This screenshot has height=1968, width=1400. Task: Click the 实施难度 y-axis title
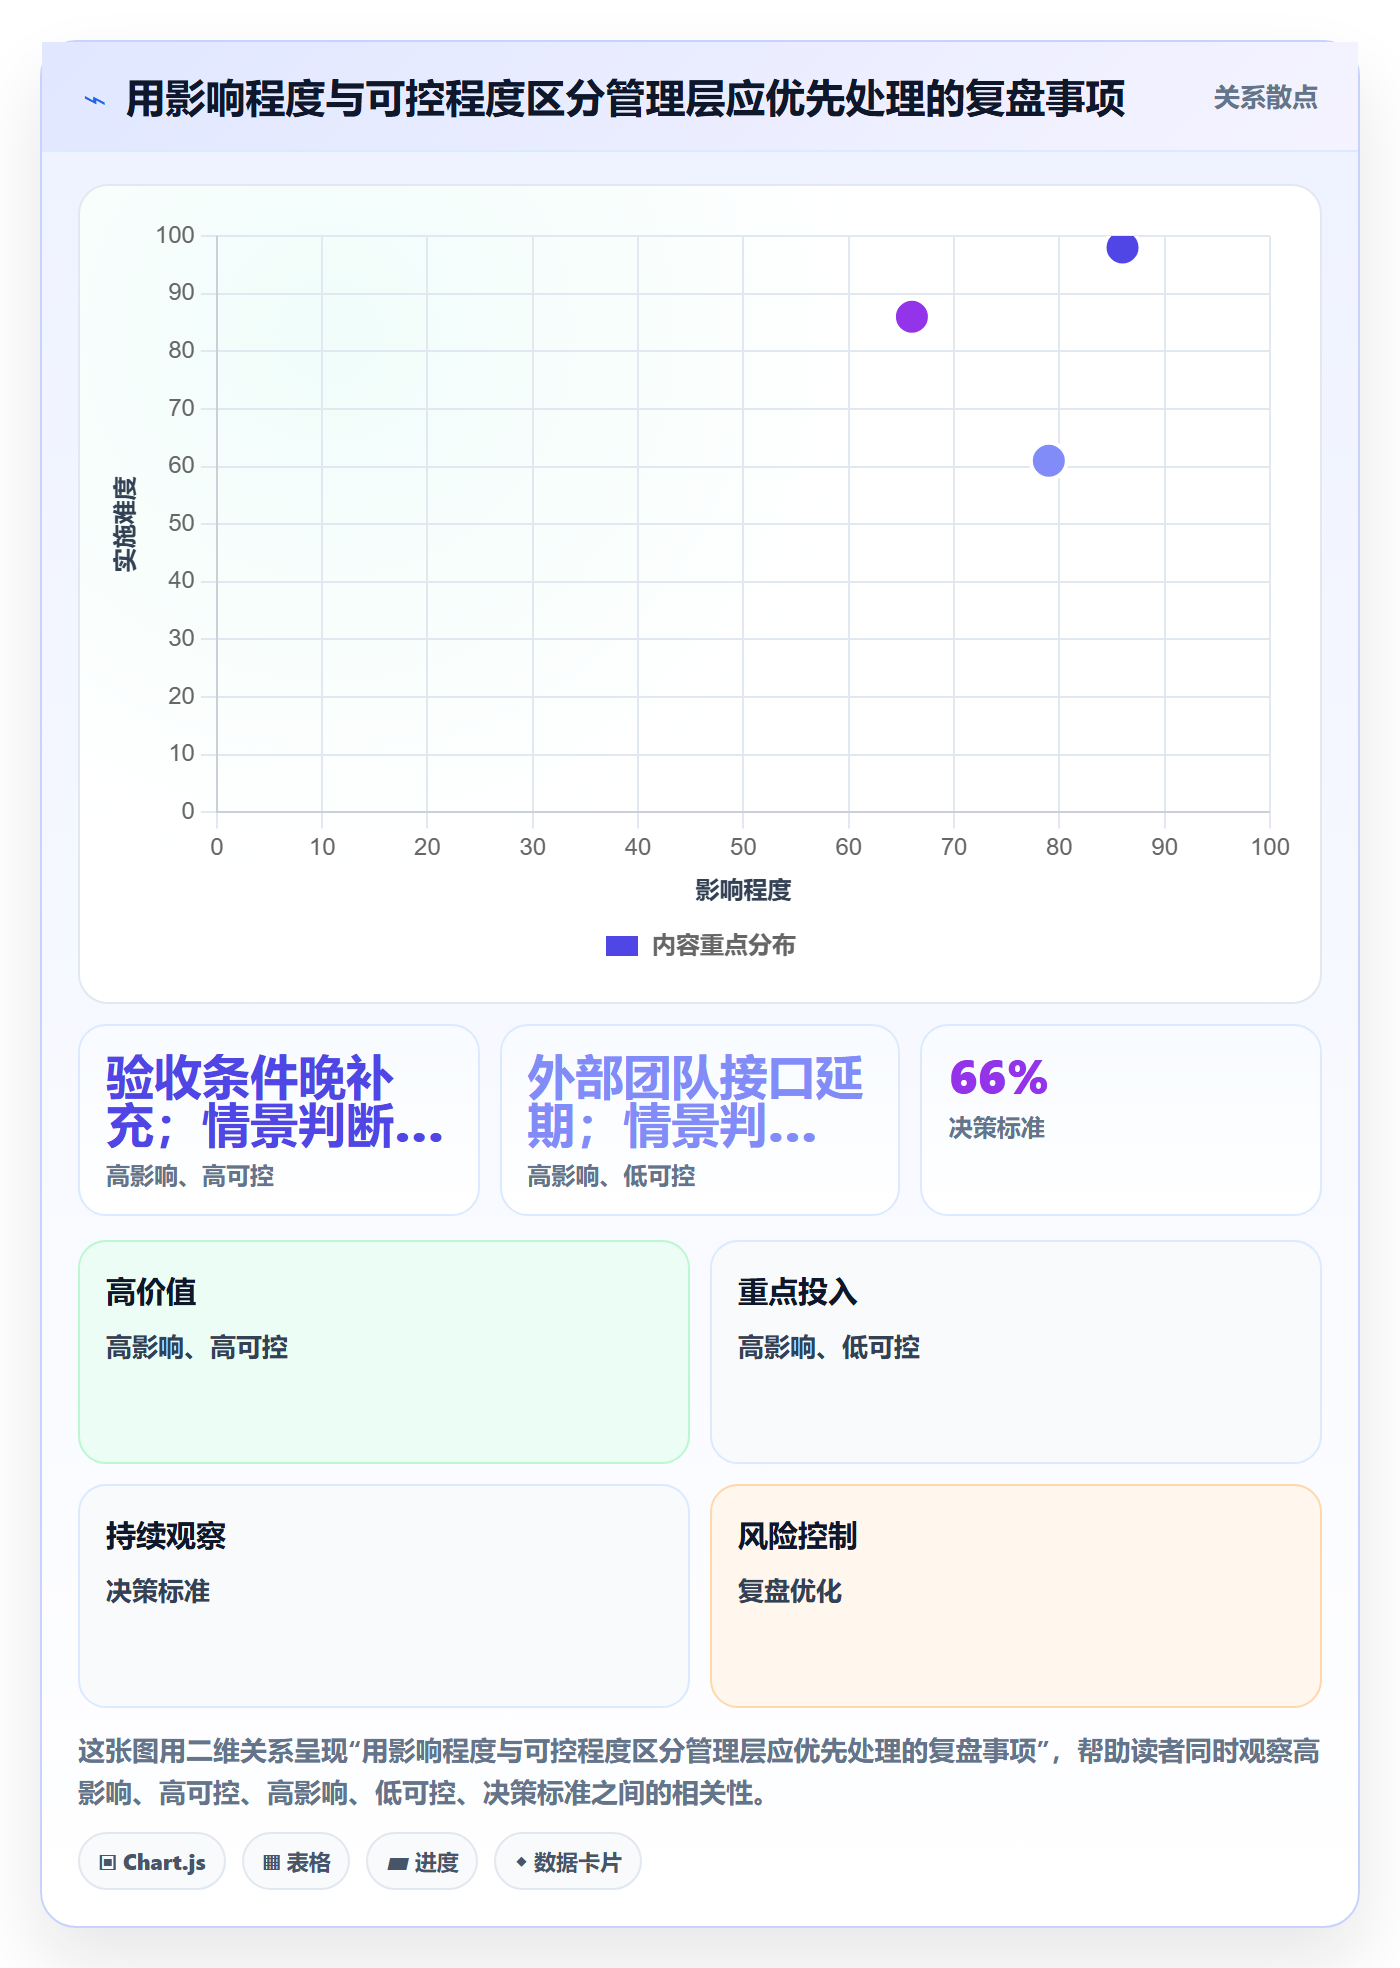[x=125, y=523]
